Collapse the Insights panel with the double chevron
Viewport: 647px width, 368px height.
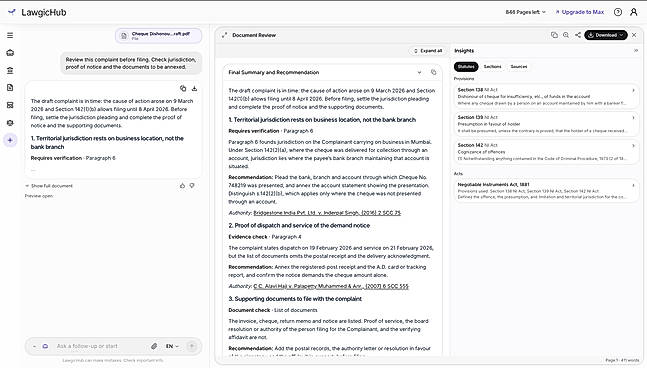[636, 51]
